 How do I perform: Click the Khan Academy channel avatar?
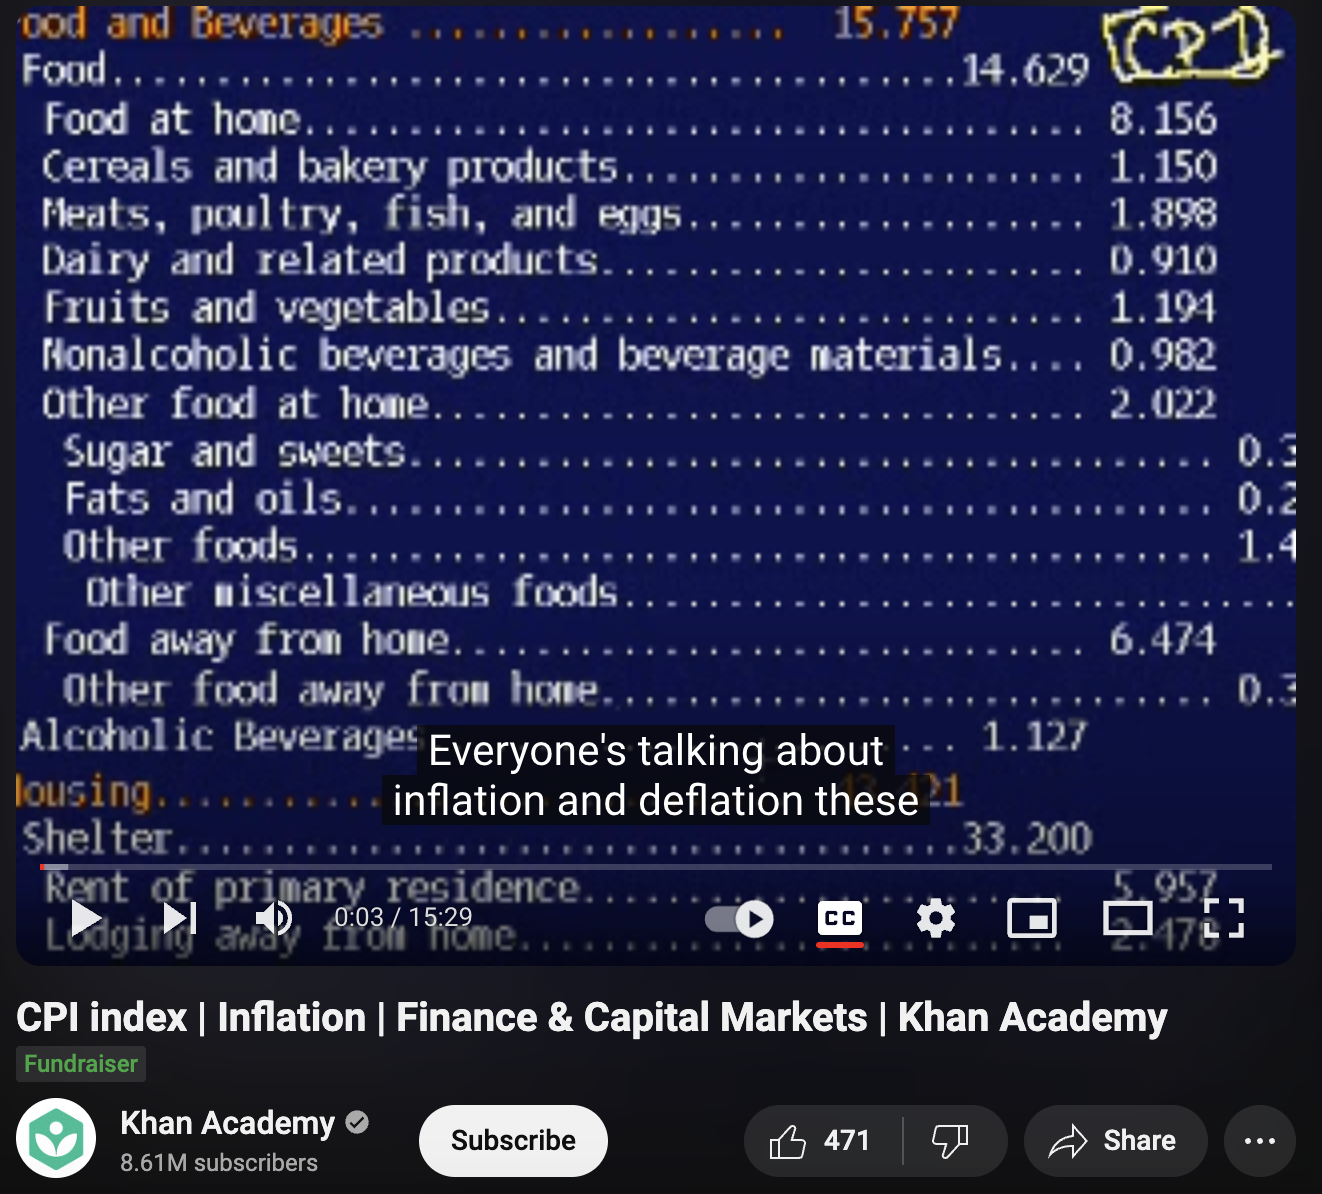point(57,1135)
